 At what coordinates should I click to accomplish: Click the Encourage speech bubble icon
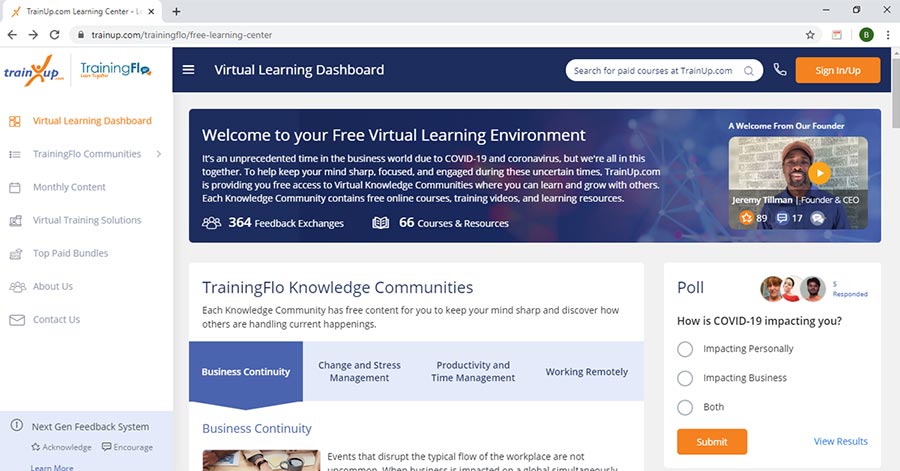(106, 447)
